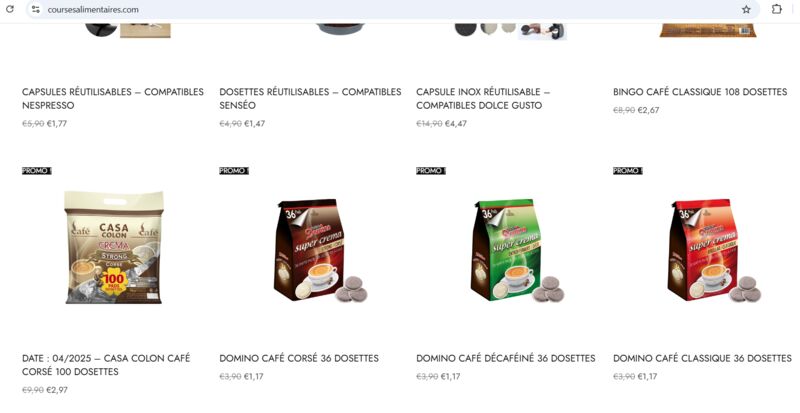Open Domino Café Corsé brown bag image
The height and width of the screenshot is (413, 800).
(x=319, y=250)
